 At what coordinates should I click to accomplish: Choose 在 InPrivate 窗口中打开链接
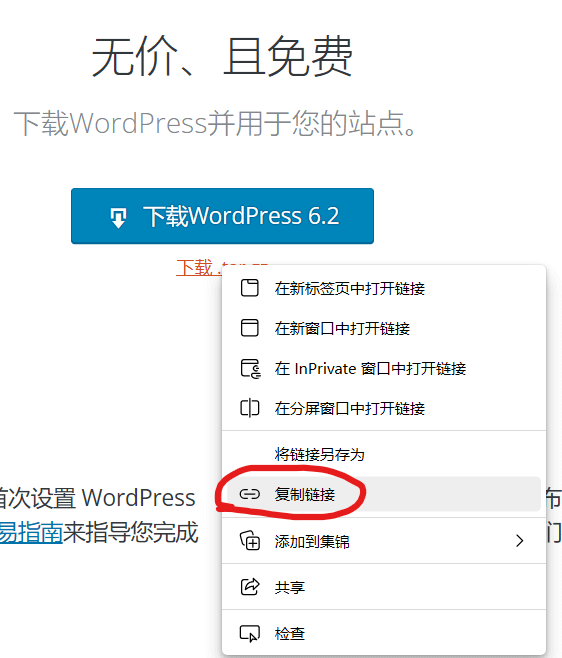[384, 368]
